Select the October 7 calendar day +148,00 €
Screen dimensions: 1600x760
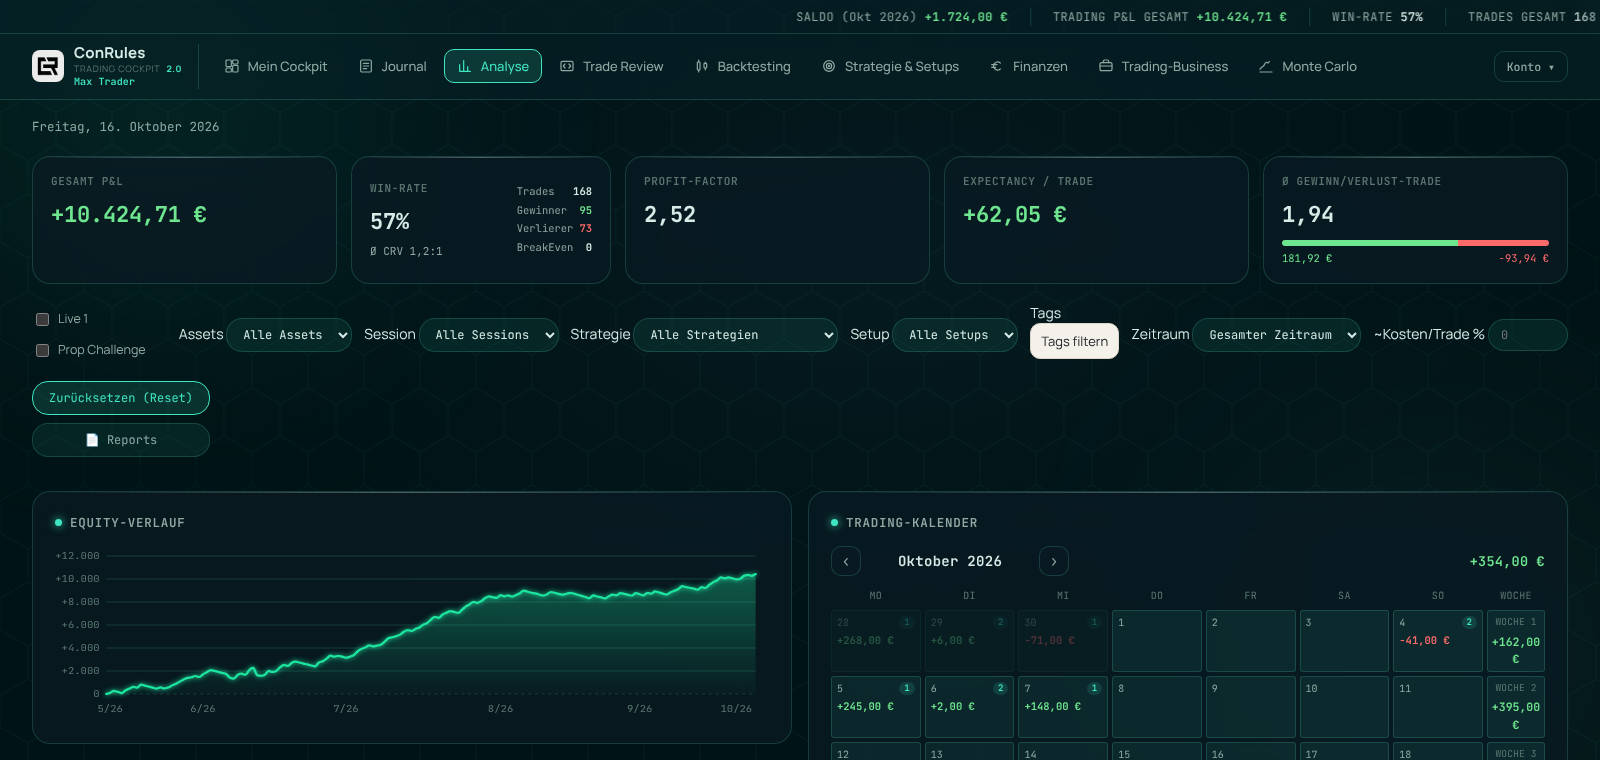coord(1063,707)
